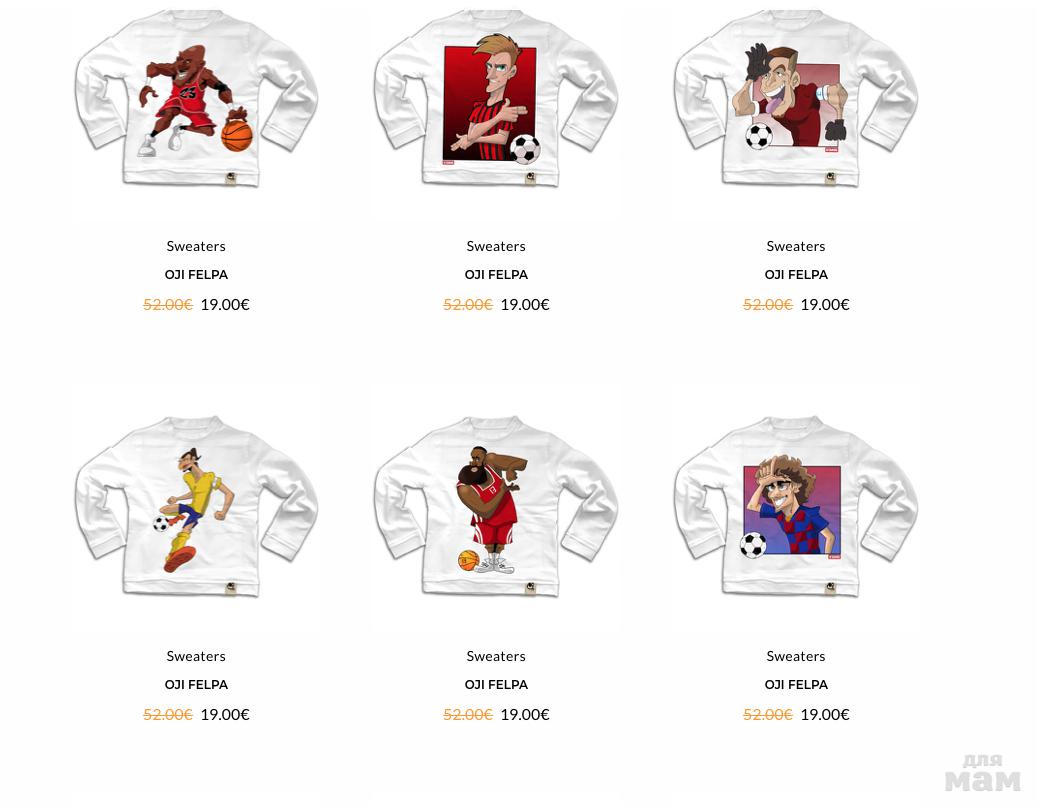This screenshot has height=807, width=1037.
Task: Click Sweaters category under goalkeeper sweater
Action: [796, 246]
